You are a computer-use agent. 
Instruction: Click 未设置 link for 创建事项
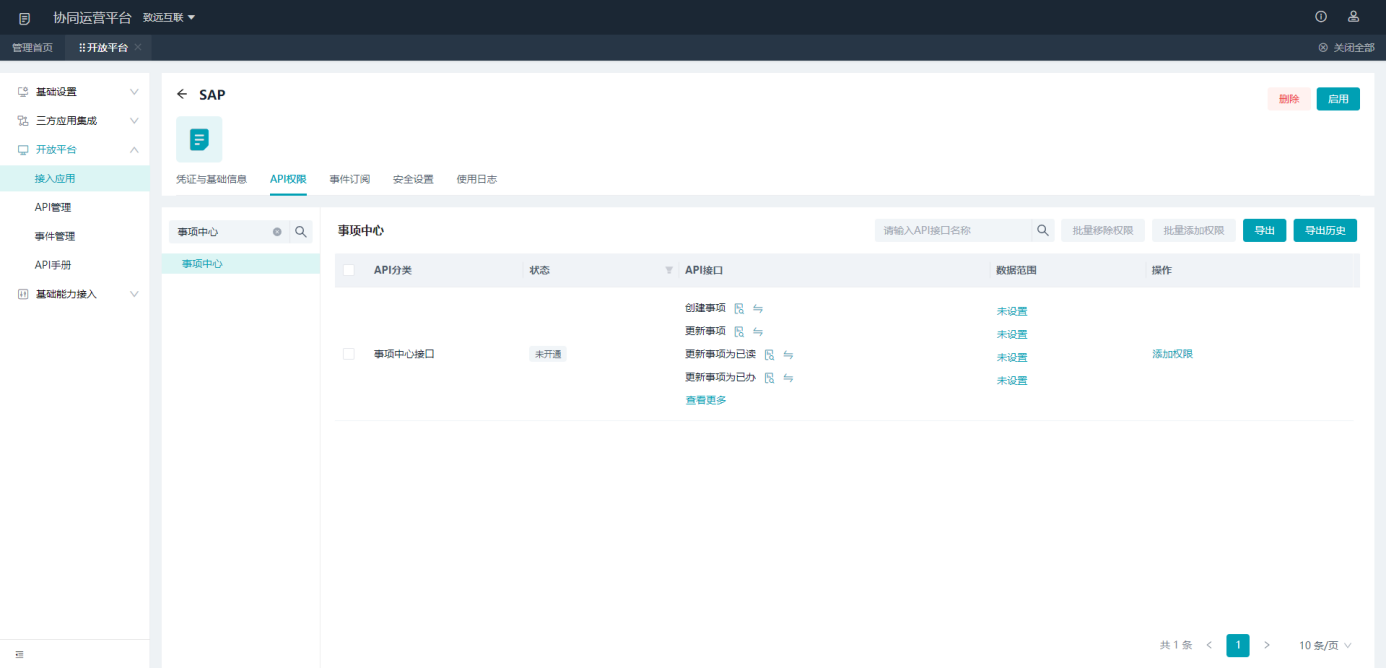(1012, 312)
